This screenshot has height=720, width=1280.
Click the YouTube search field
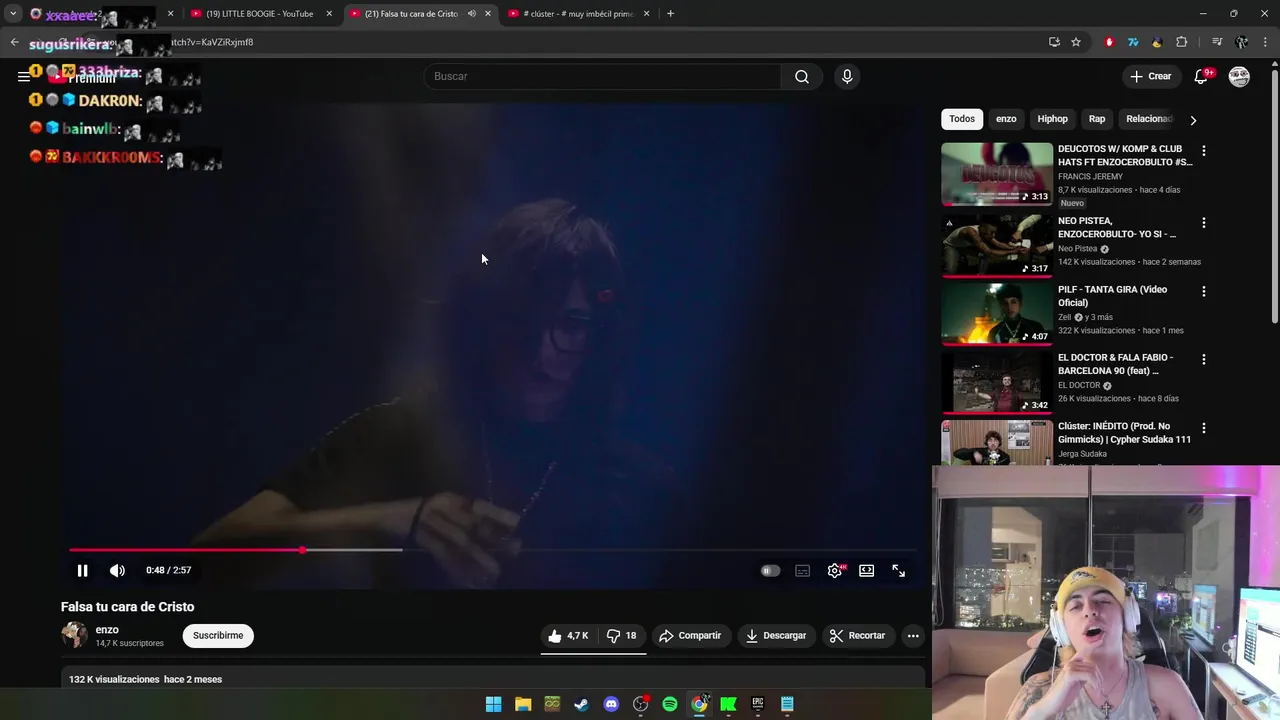[x=603, y=76]
